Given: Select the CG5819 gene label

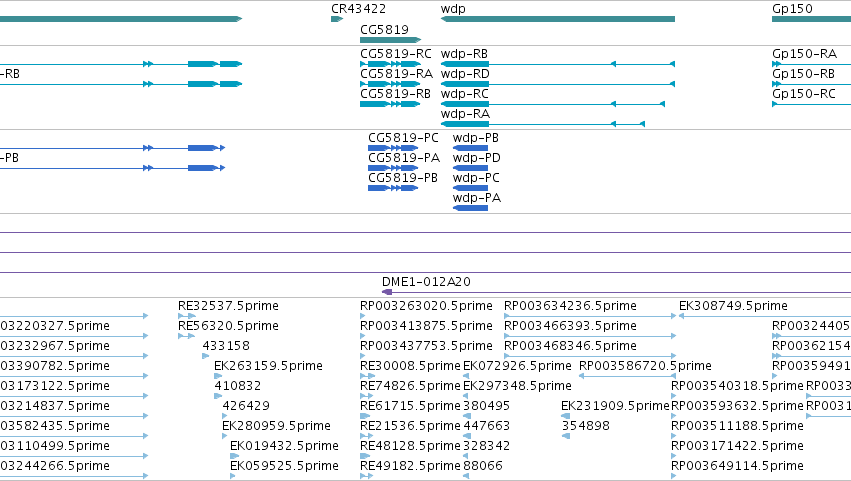Looking at the screenshot, I should 384,30.
